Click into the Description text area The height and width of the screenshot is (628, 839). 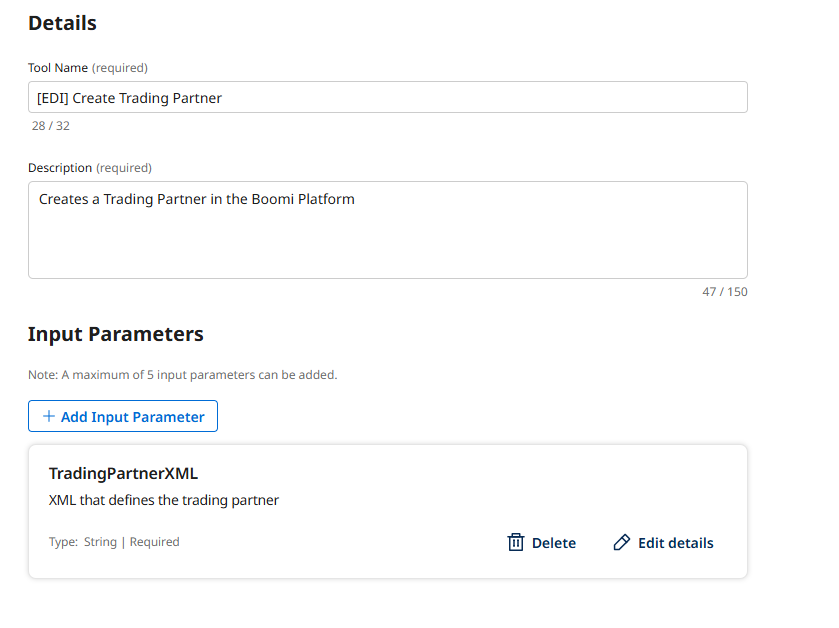pos(387,240)
